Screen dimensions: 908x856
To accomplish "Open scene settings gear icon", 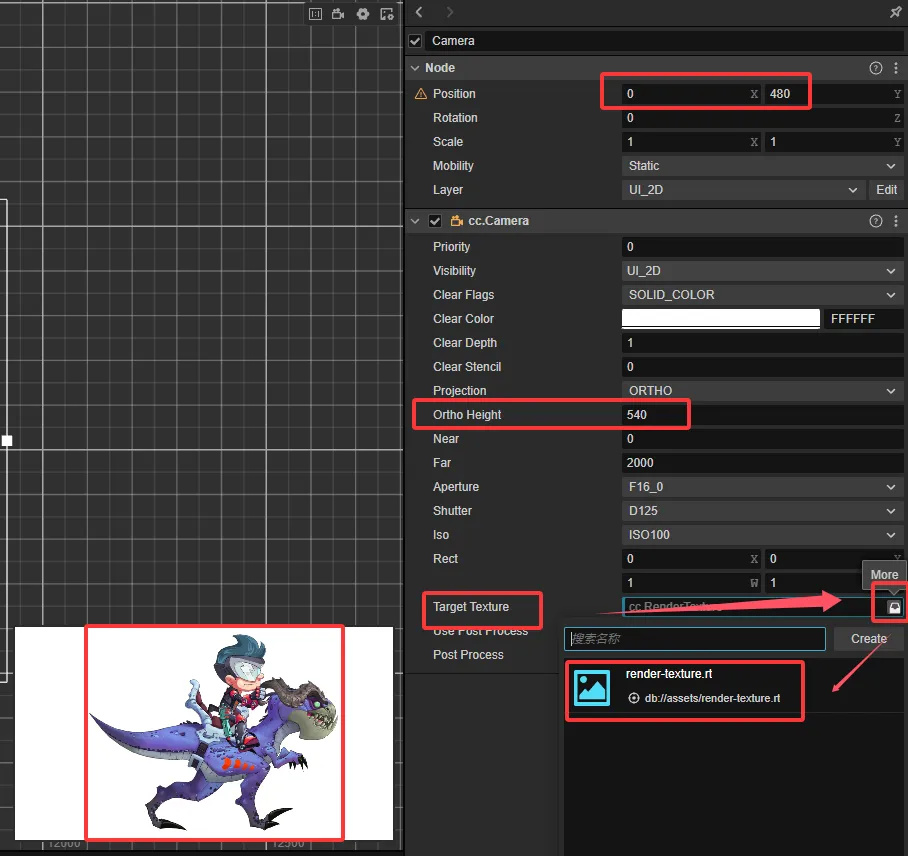I will pyautogui.click(x=363, y=14).
